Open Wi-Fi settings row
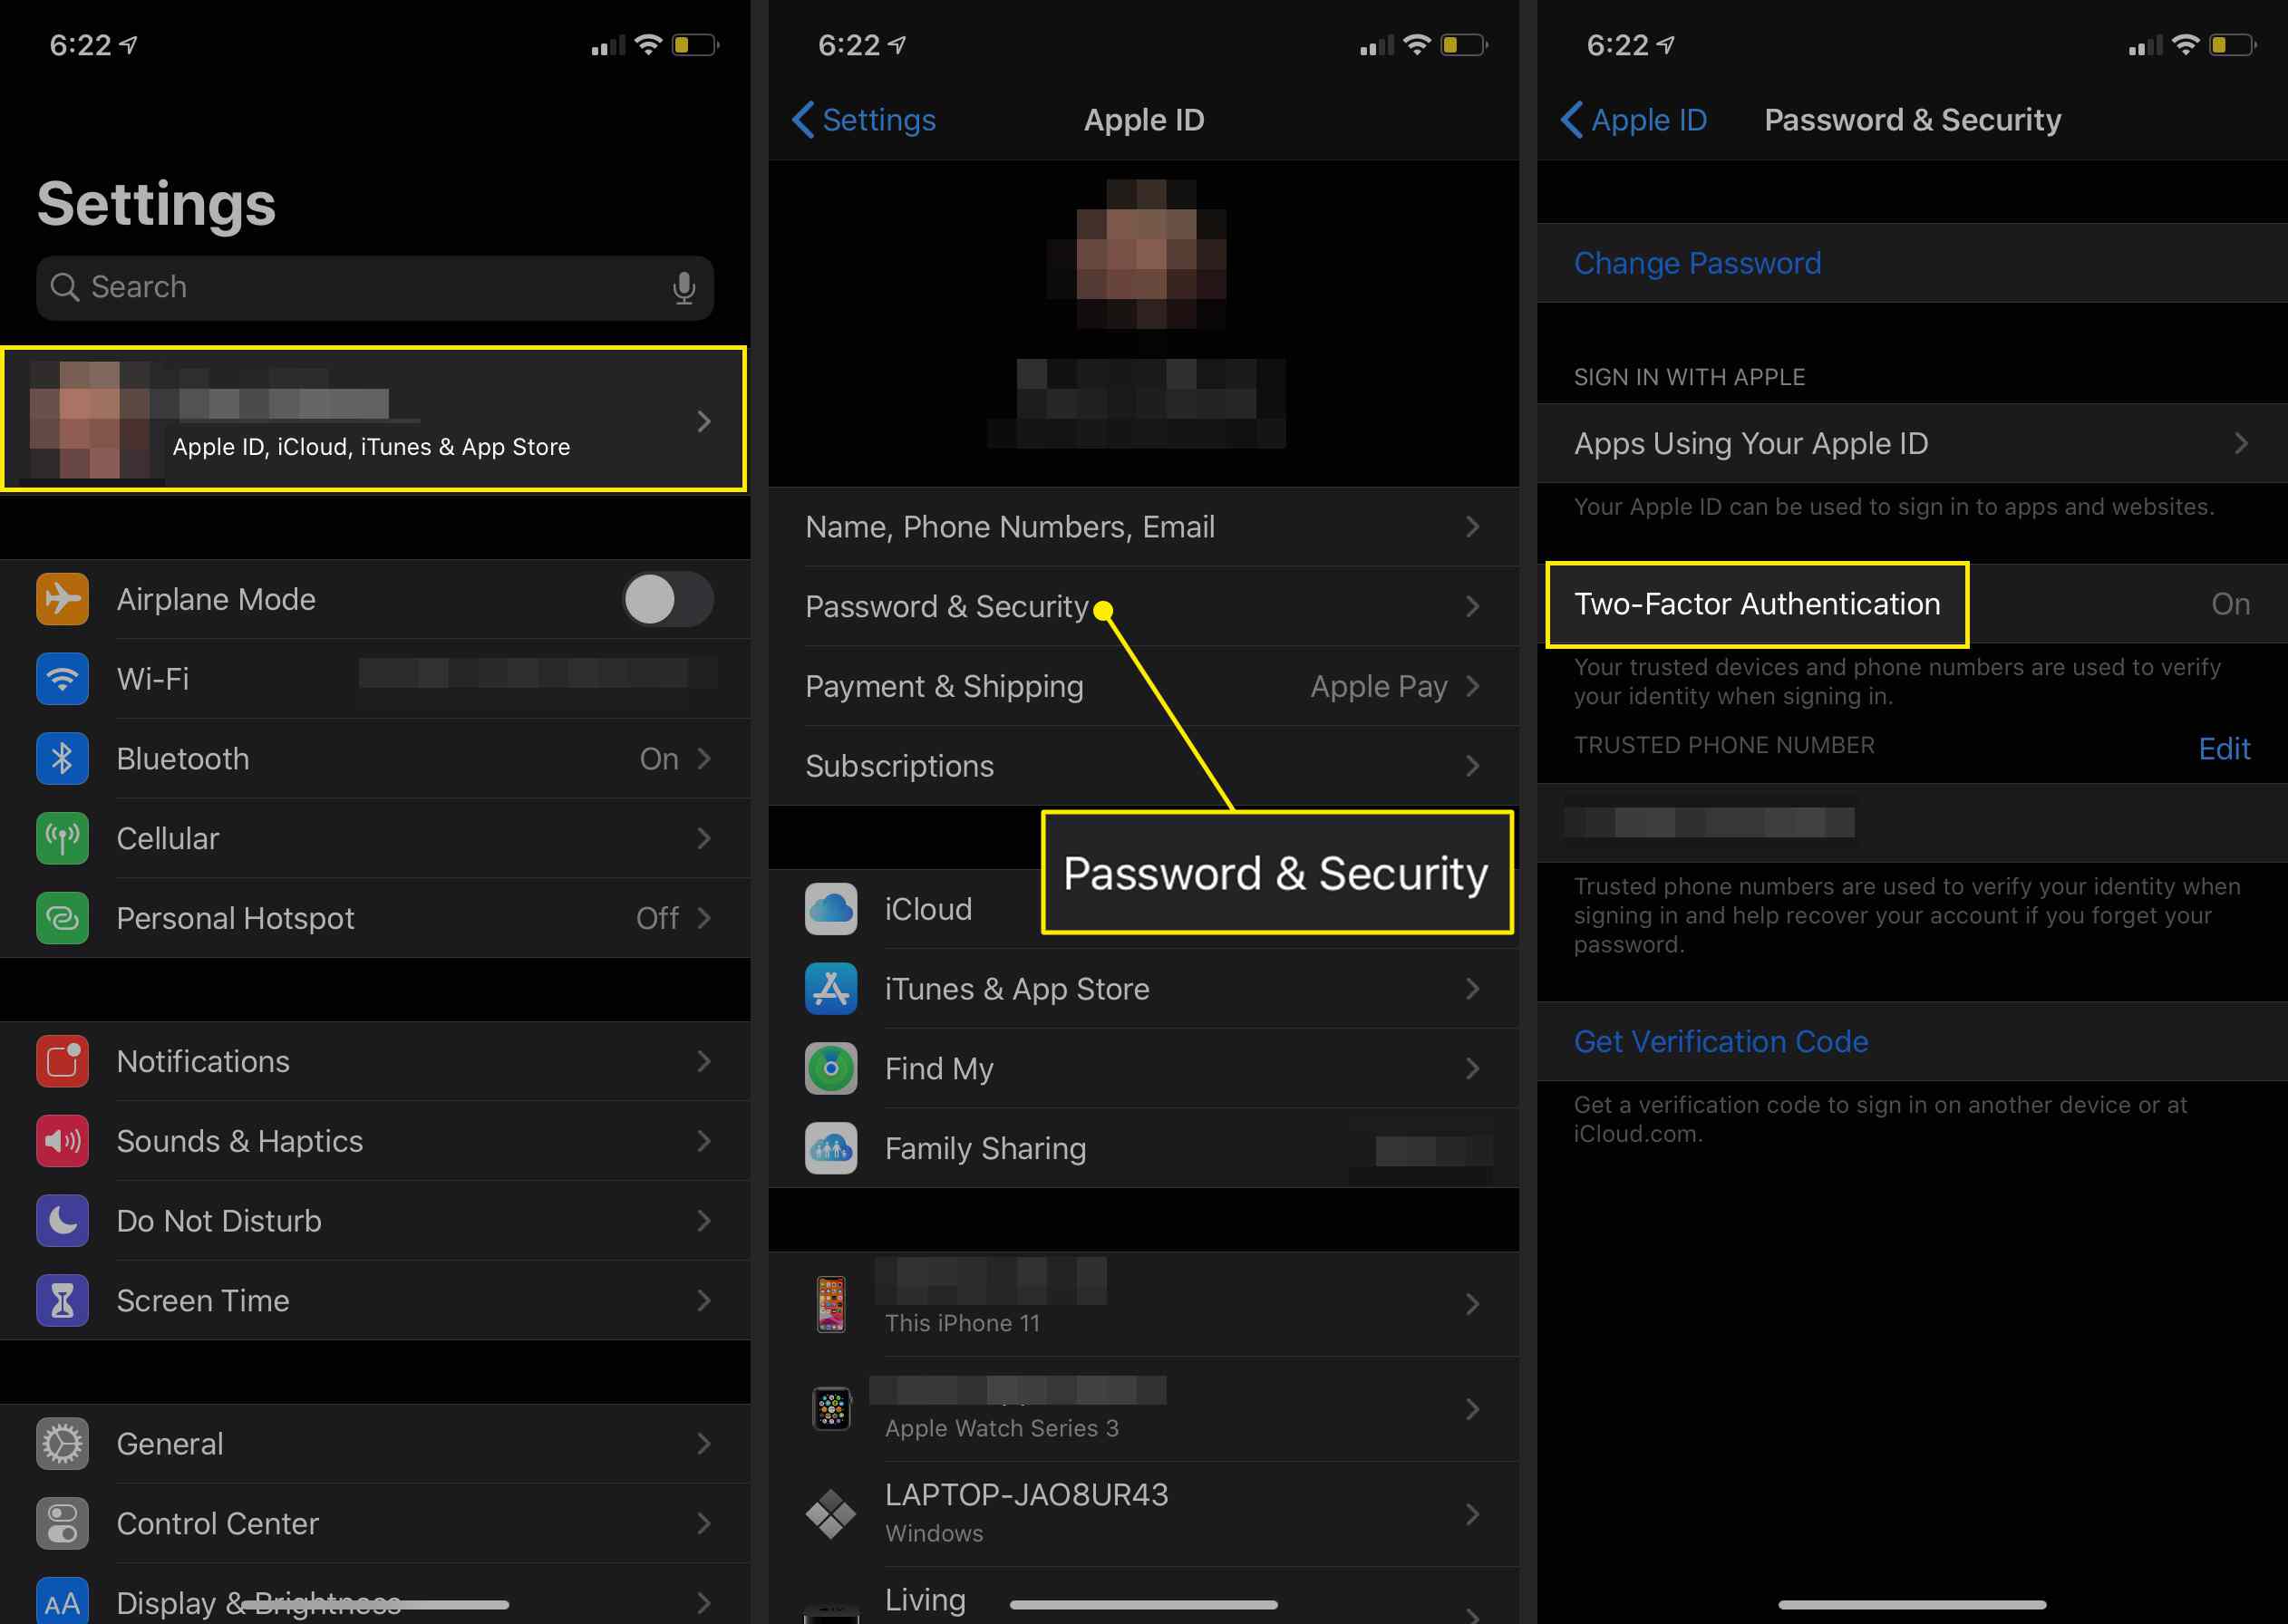 [x=375, y=679]
